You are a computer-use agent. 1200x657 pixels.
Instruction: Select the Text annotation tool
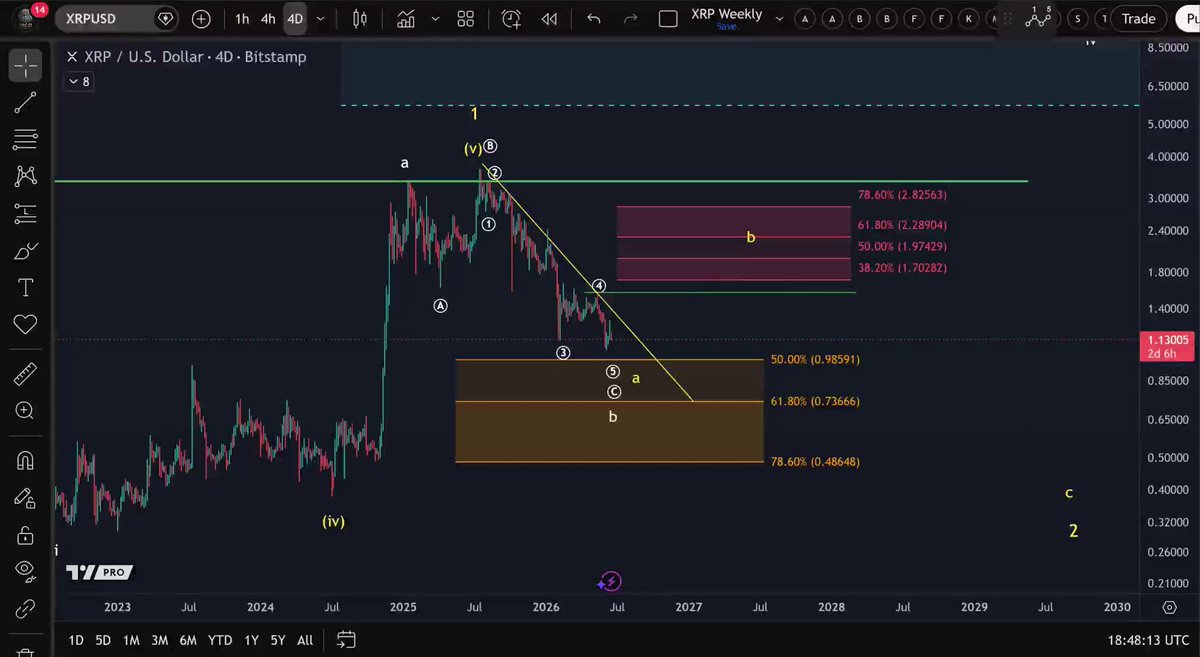[x=25, y=288]
